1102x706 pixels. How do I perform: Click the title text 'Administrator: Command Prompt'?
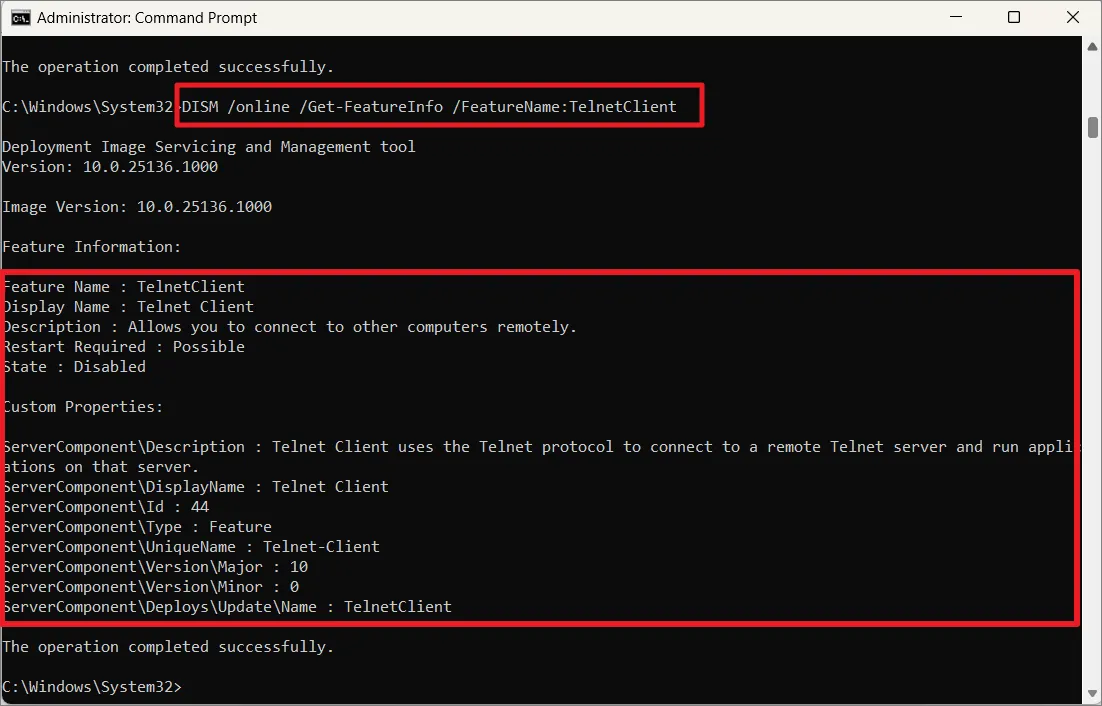coord(147,18)
